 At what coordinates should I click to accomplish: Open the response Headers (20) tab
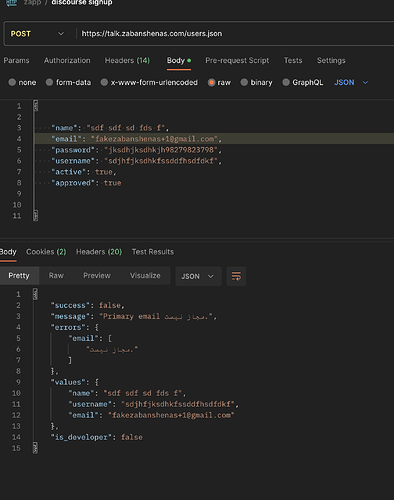point(99,252)
